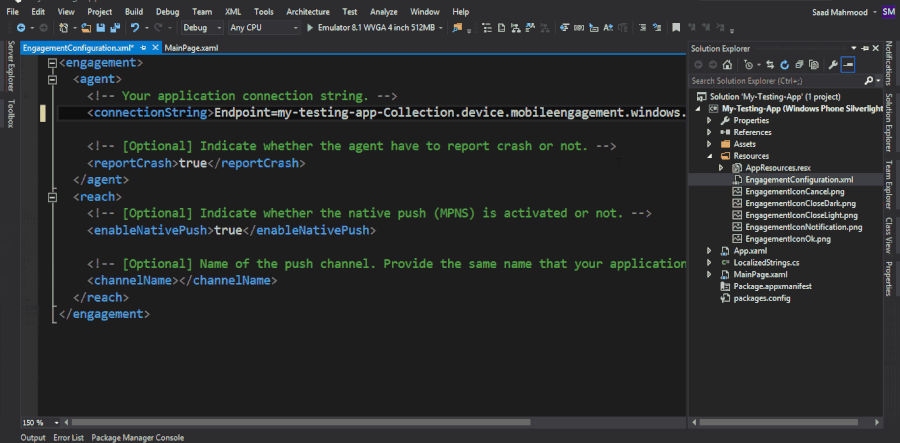Click the Open File folder icon
Screen dimensions: 900x443
click(86, 28)
